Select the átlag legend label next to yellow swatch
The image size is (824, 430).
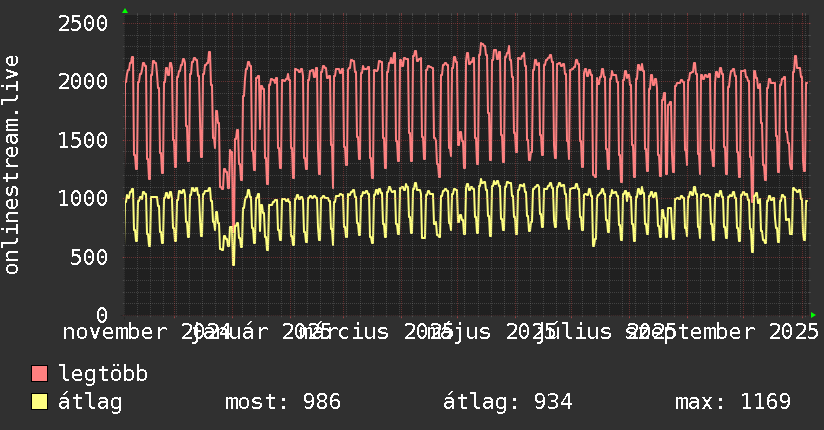pyautogui.click(x=90, y=402)
